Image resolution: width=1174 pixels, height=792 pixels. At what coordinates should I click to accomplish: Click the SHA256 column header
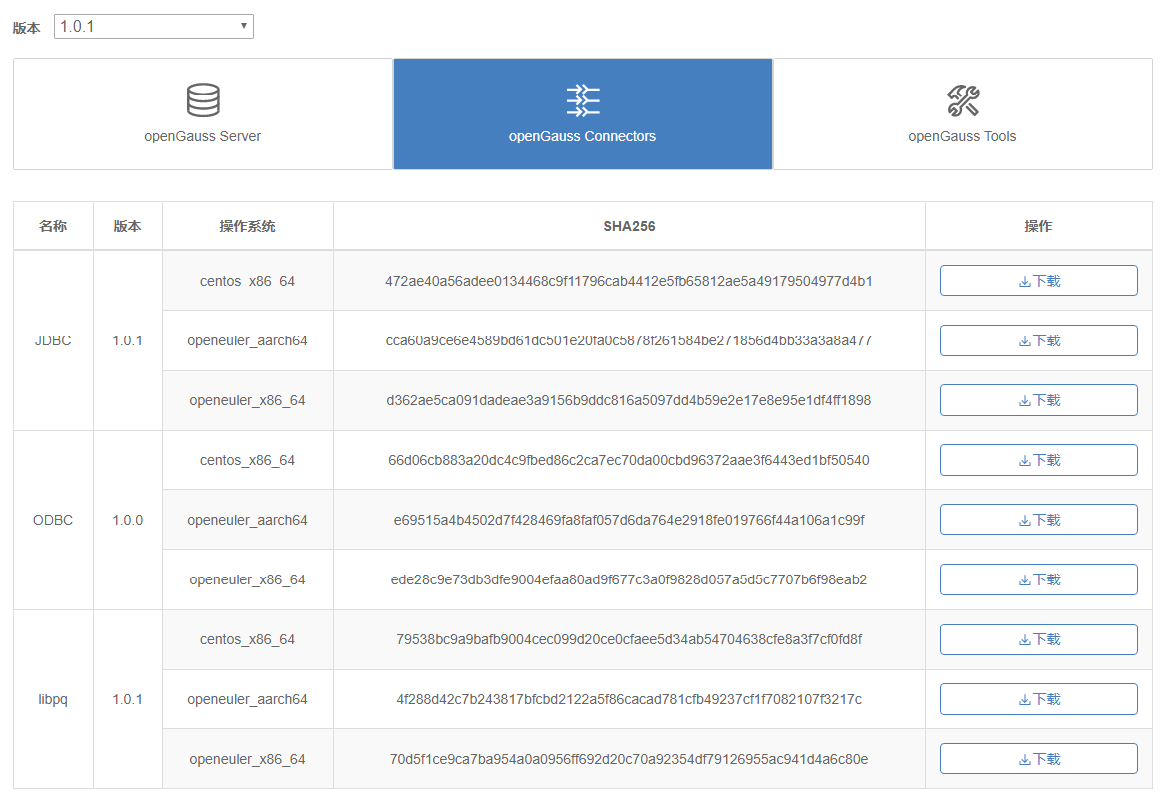[629, 226]
